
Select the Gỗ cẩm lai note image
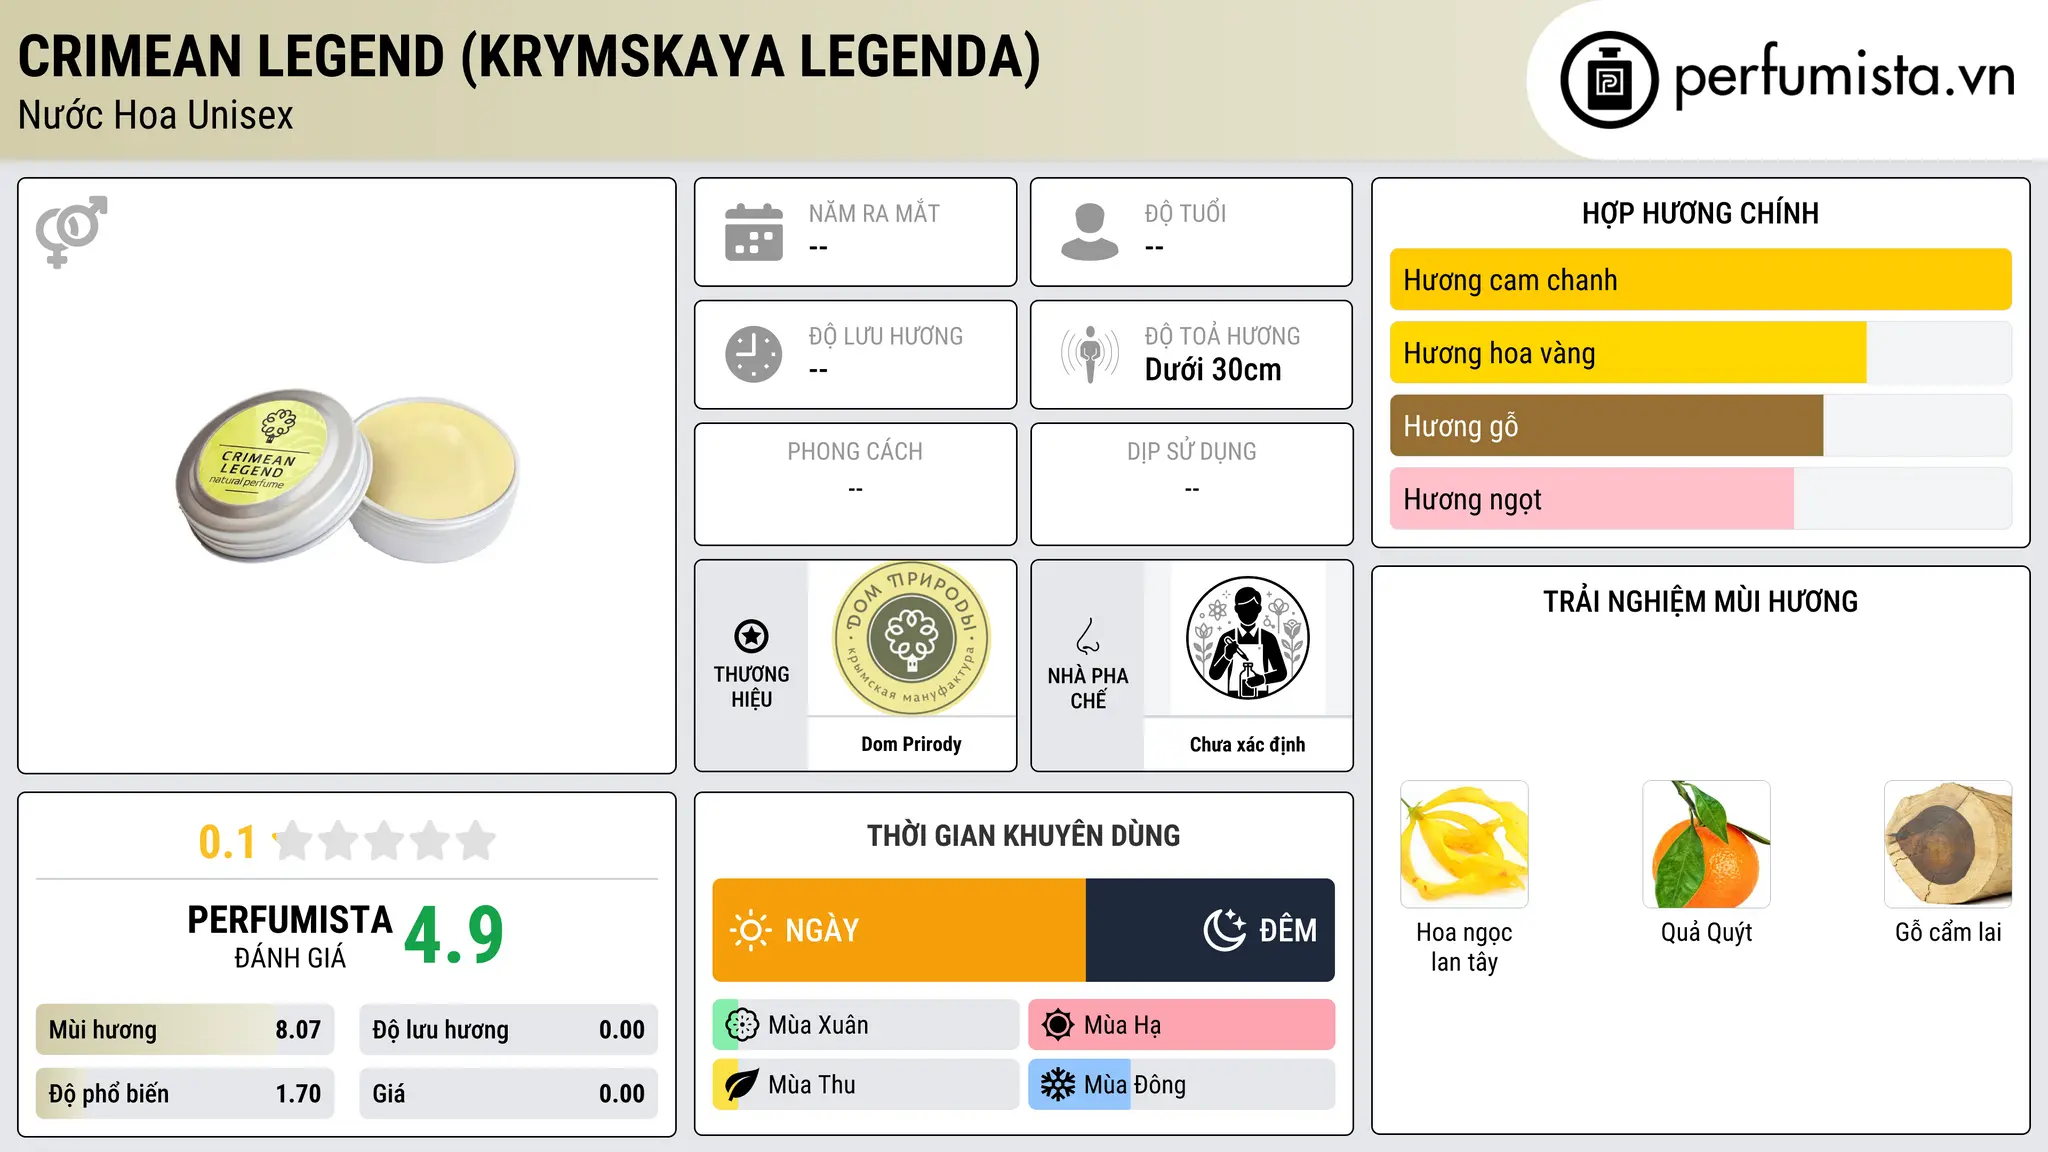pyautogui.click(x=1948, y=844)
